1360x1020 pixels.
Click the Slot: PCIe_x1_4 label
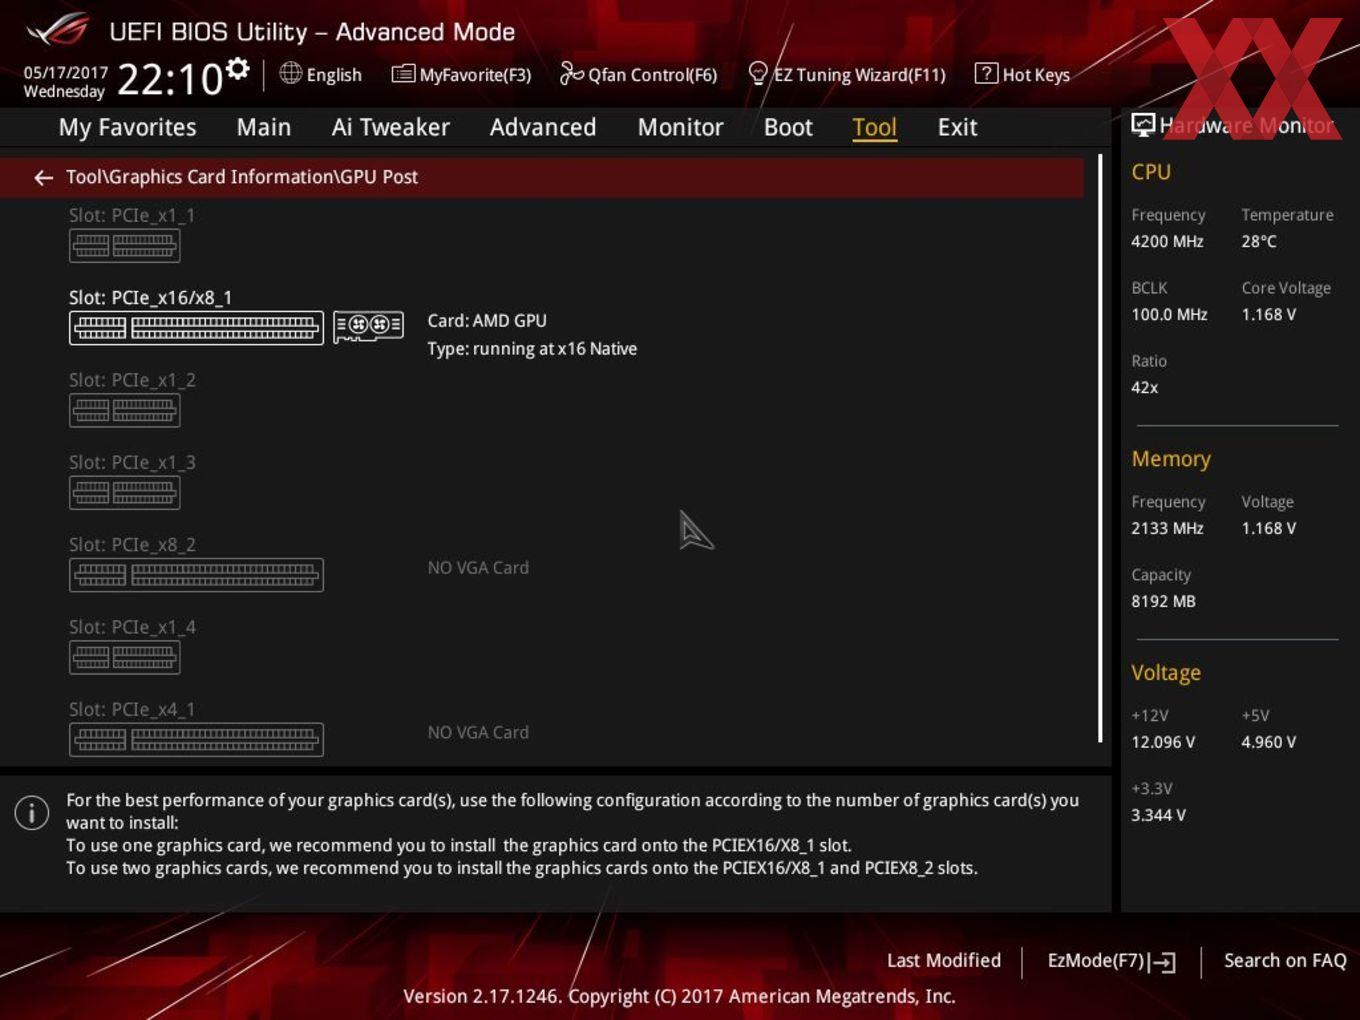tap(132, 627)
